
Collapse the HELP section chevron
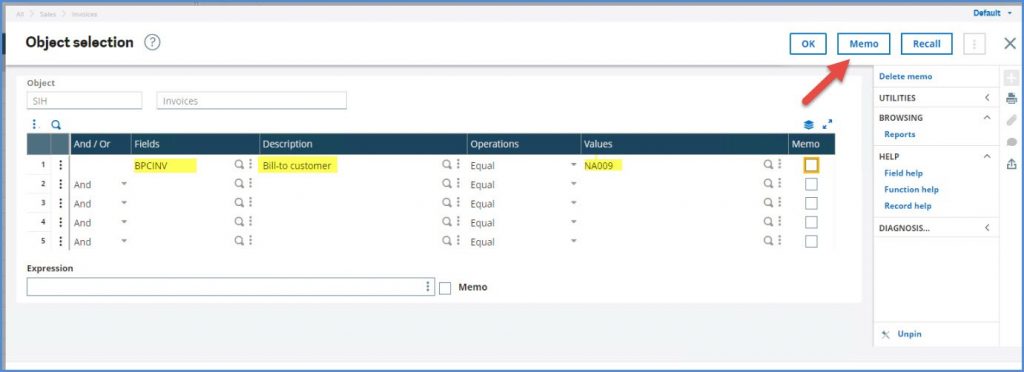pyautogui.click(x=987, y=156)
